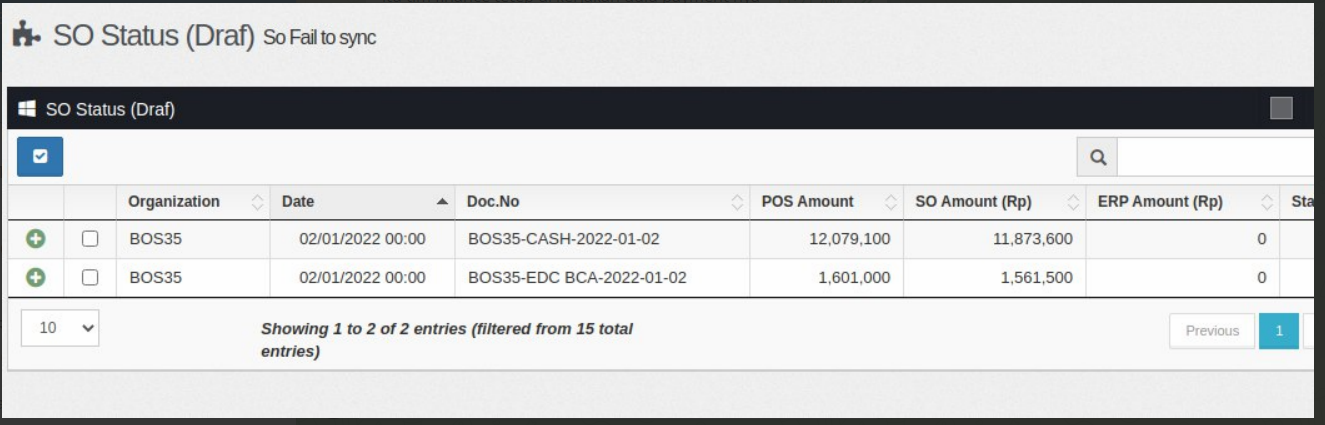Expand the BOS35-CASH-2022-01-02 row details
The width and height of the screenshot is (1325, 425).
pyautogui.click(x=35, y=239)
